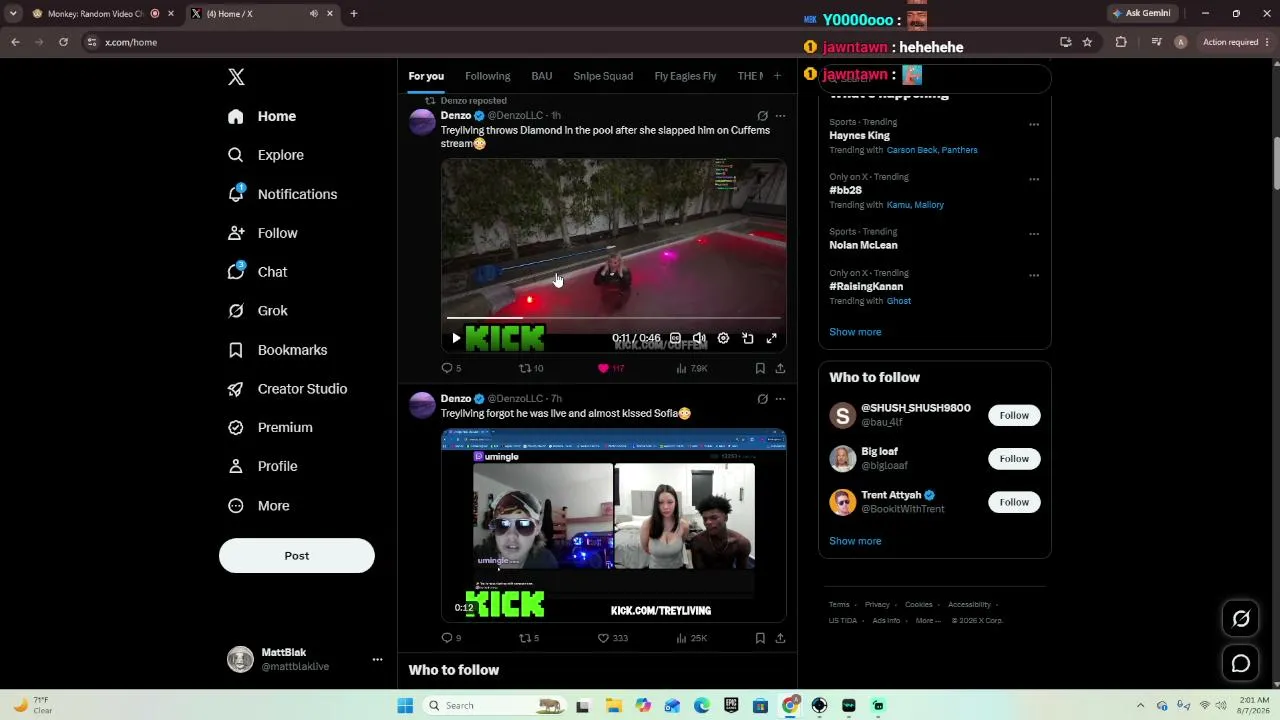This screenshot has width=1280, height=720.
Task: Open the floating Messages button
Action: pos(1241,663)
